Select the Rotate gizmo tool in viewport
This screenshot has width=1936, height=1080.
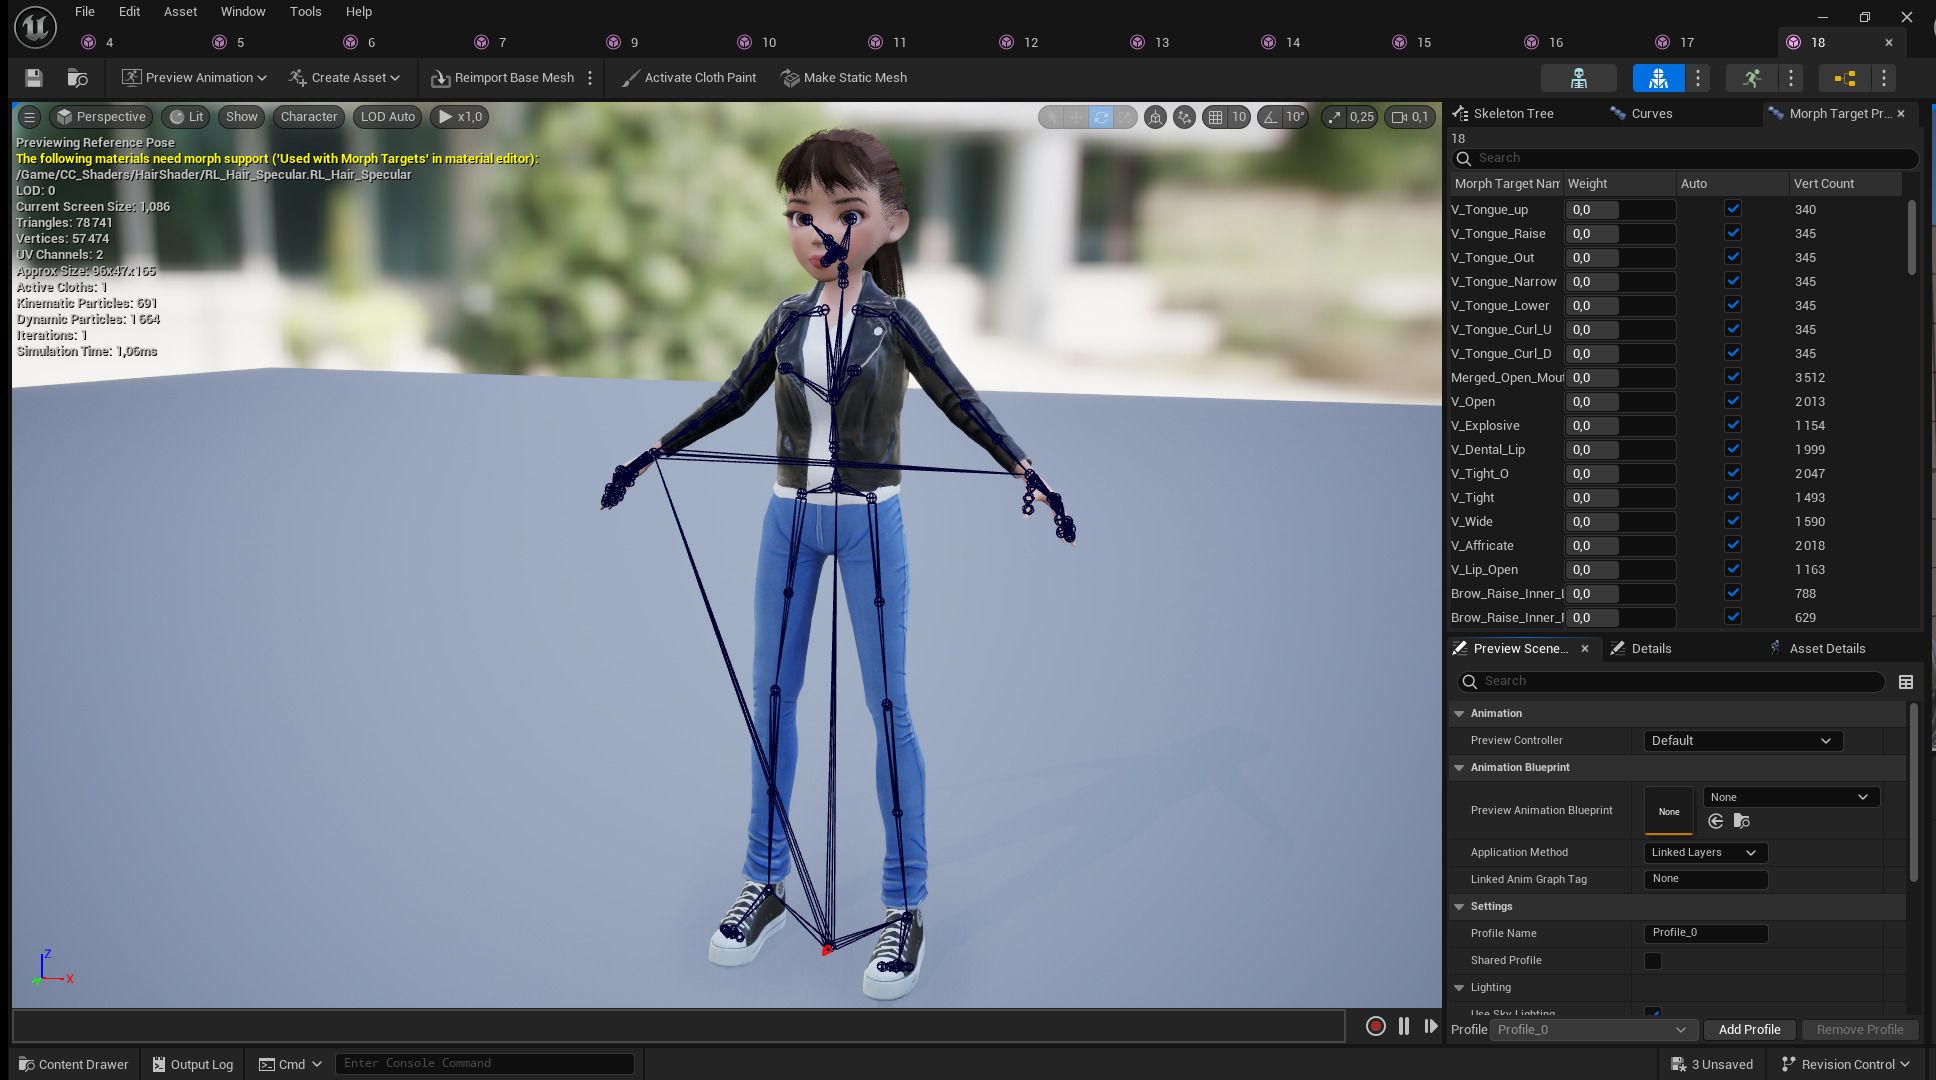tap(1101, 117)
